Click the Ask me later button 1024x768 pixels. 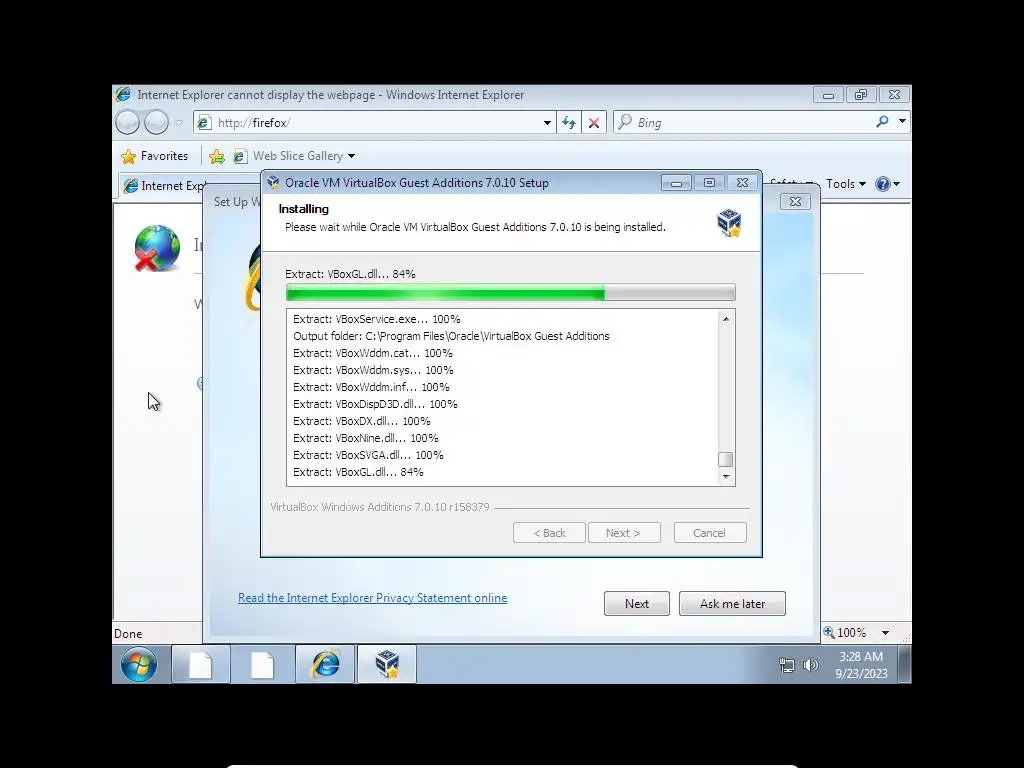pyautogui.click(x=732, y=603)
